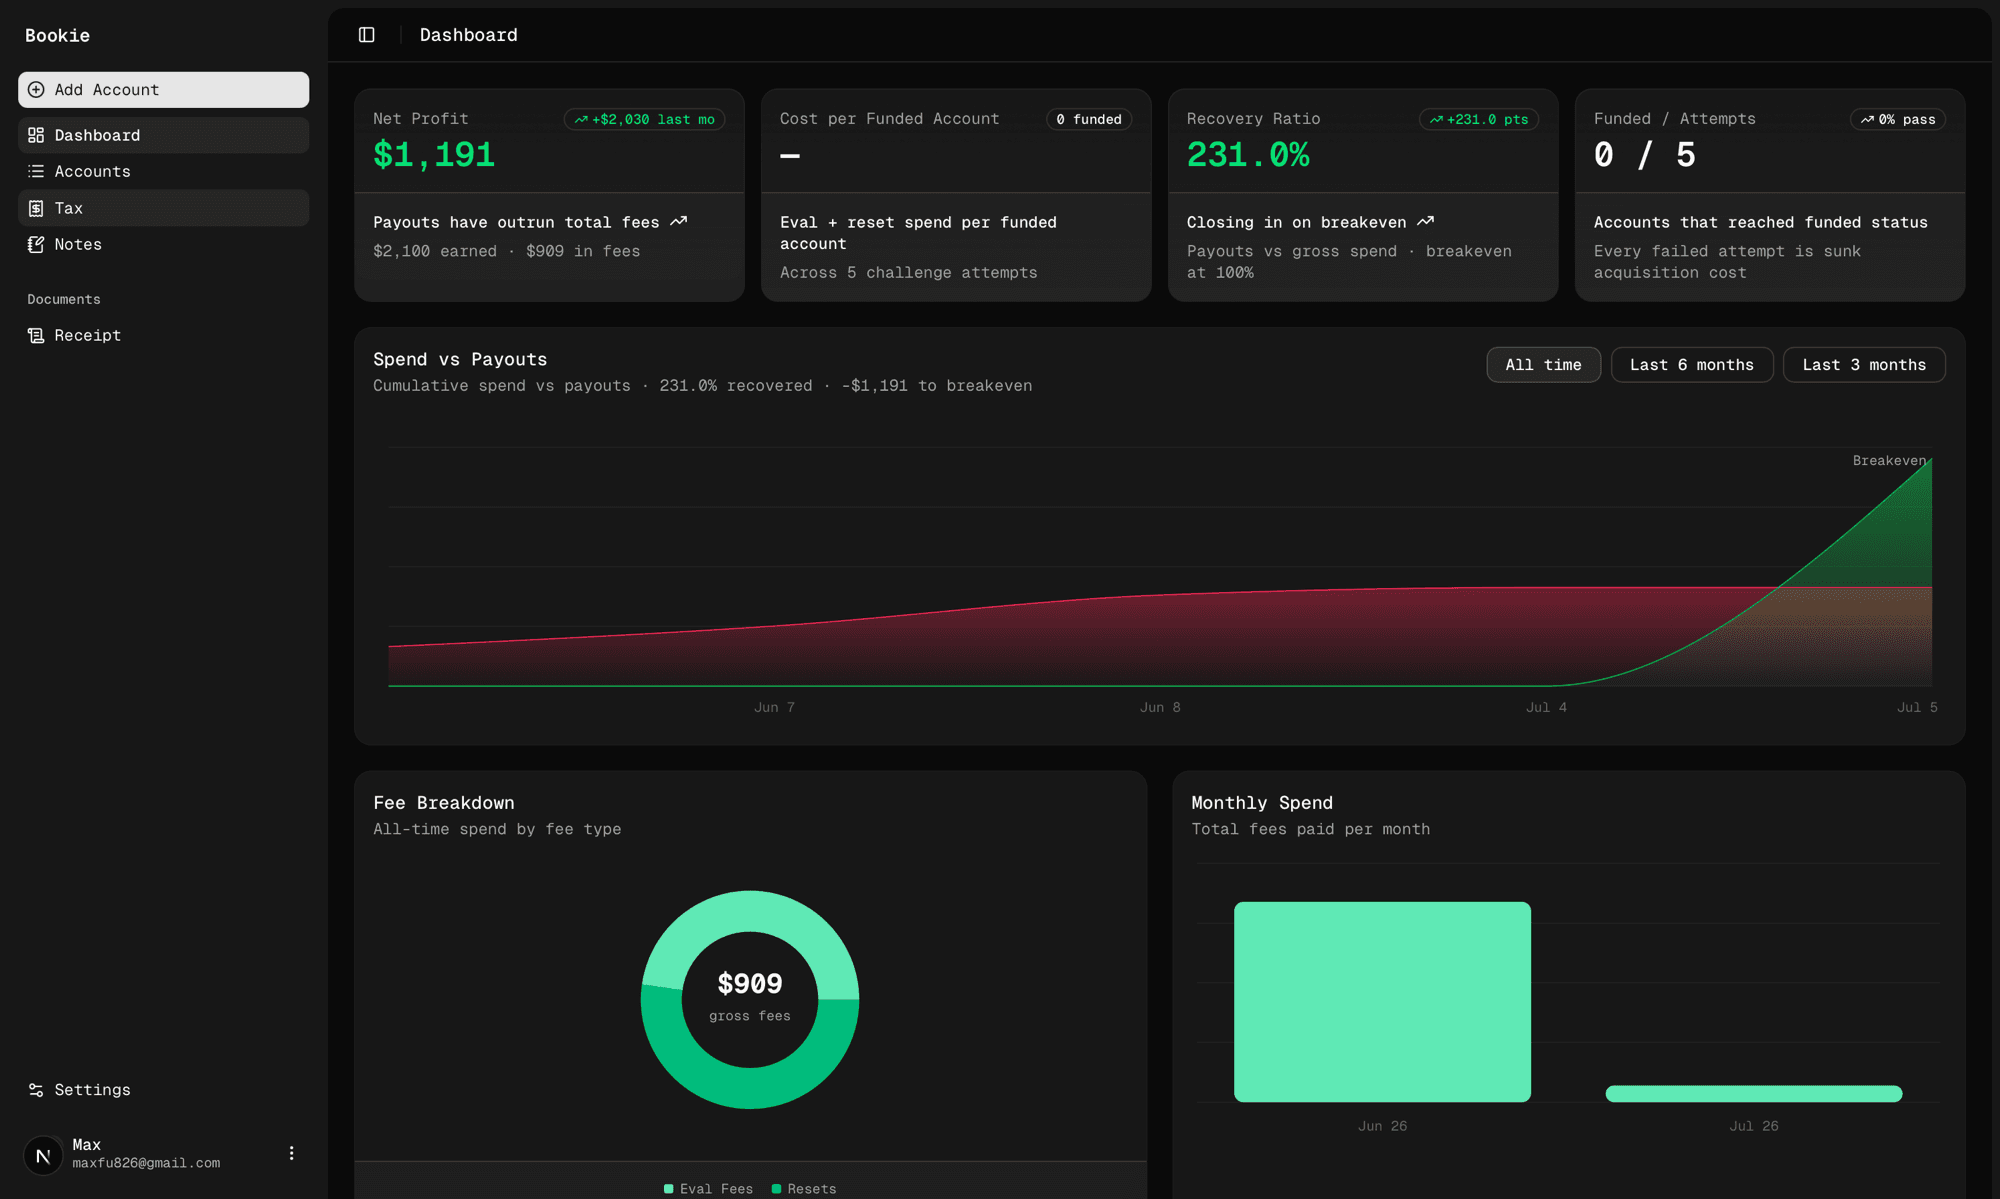
Task: Click the +$2,030 last mo badge
Action: (x=644, y=119)
